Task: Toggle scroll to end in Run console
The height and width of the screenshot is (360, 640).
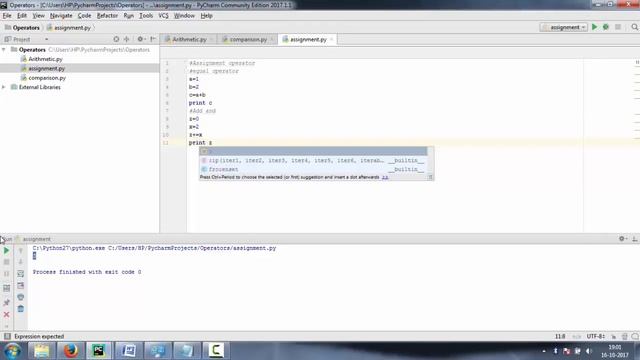Action: [x=20, y=285]
